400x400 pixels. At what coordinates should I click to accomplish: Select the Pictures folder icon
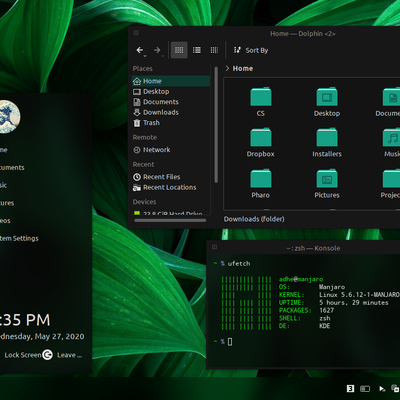pos(327,179)
